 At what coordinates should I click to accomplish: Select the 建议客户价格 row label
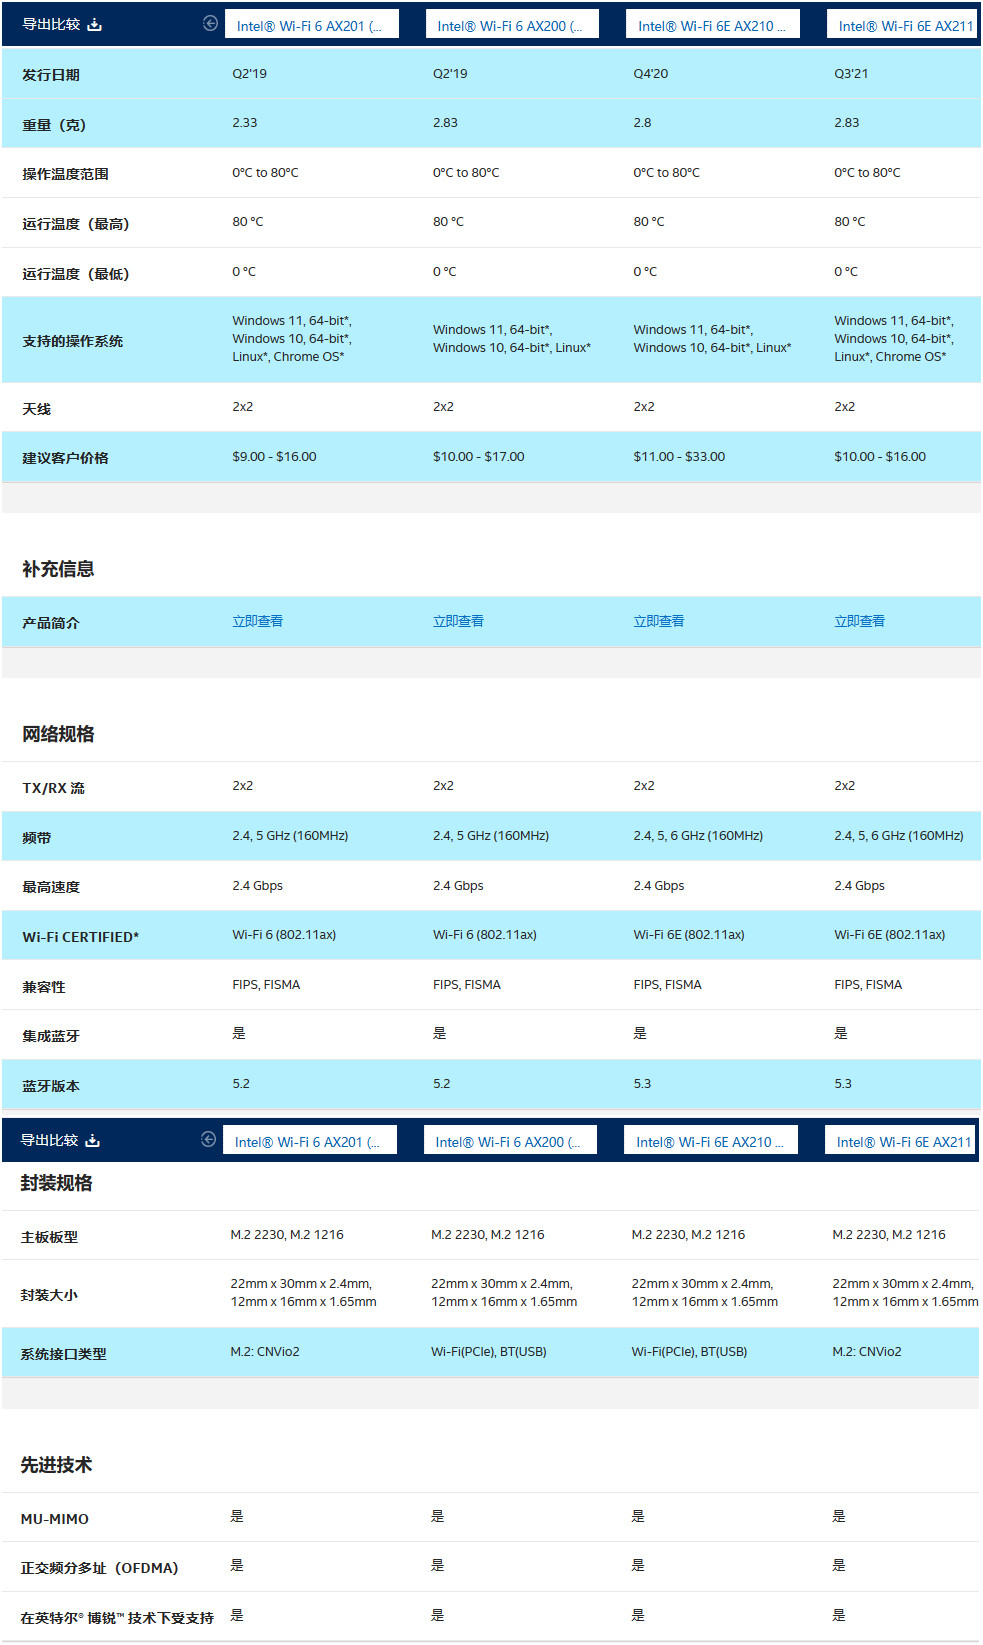(65, 458)
